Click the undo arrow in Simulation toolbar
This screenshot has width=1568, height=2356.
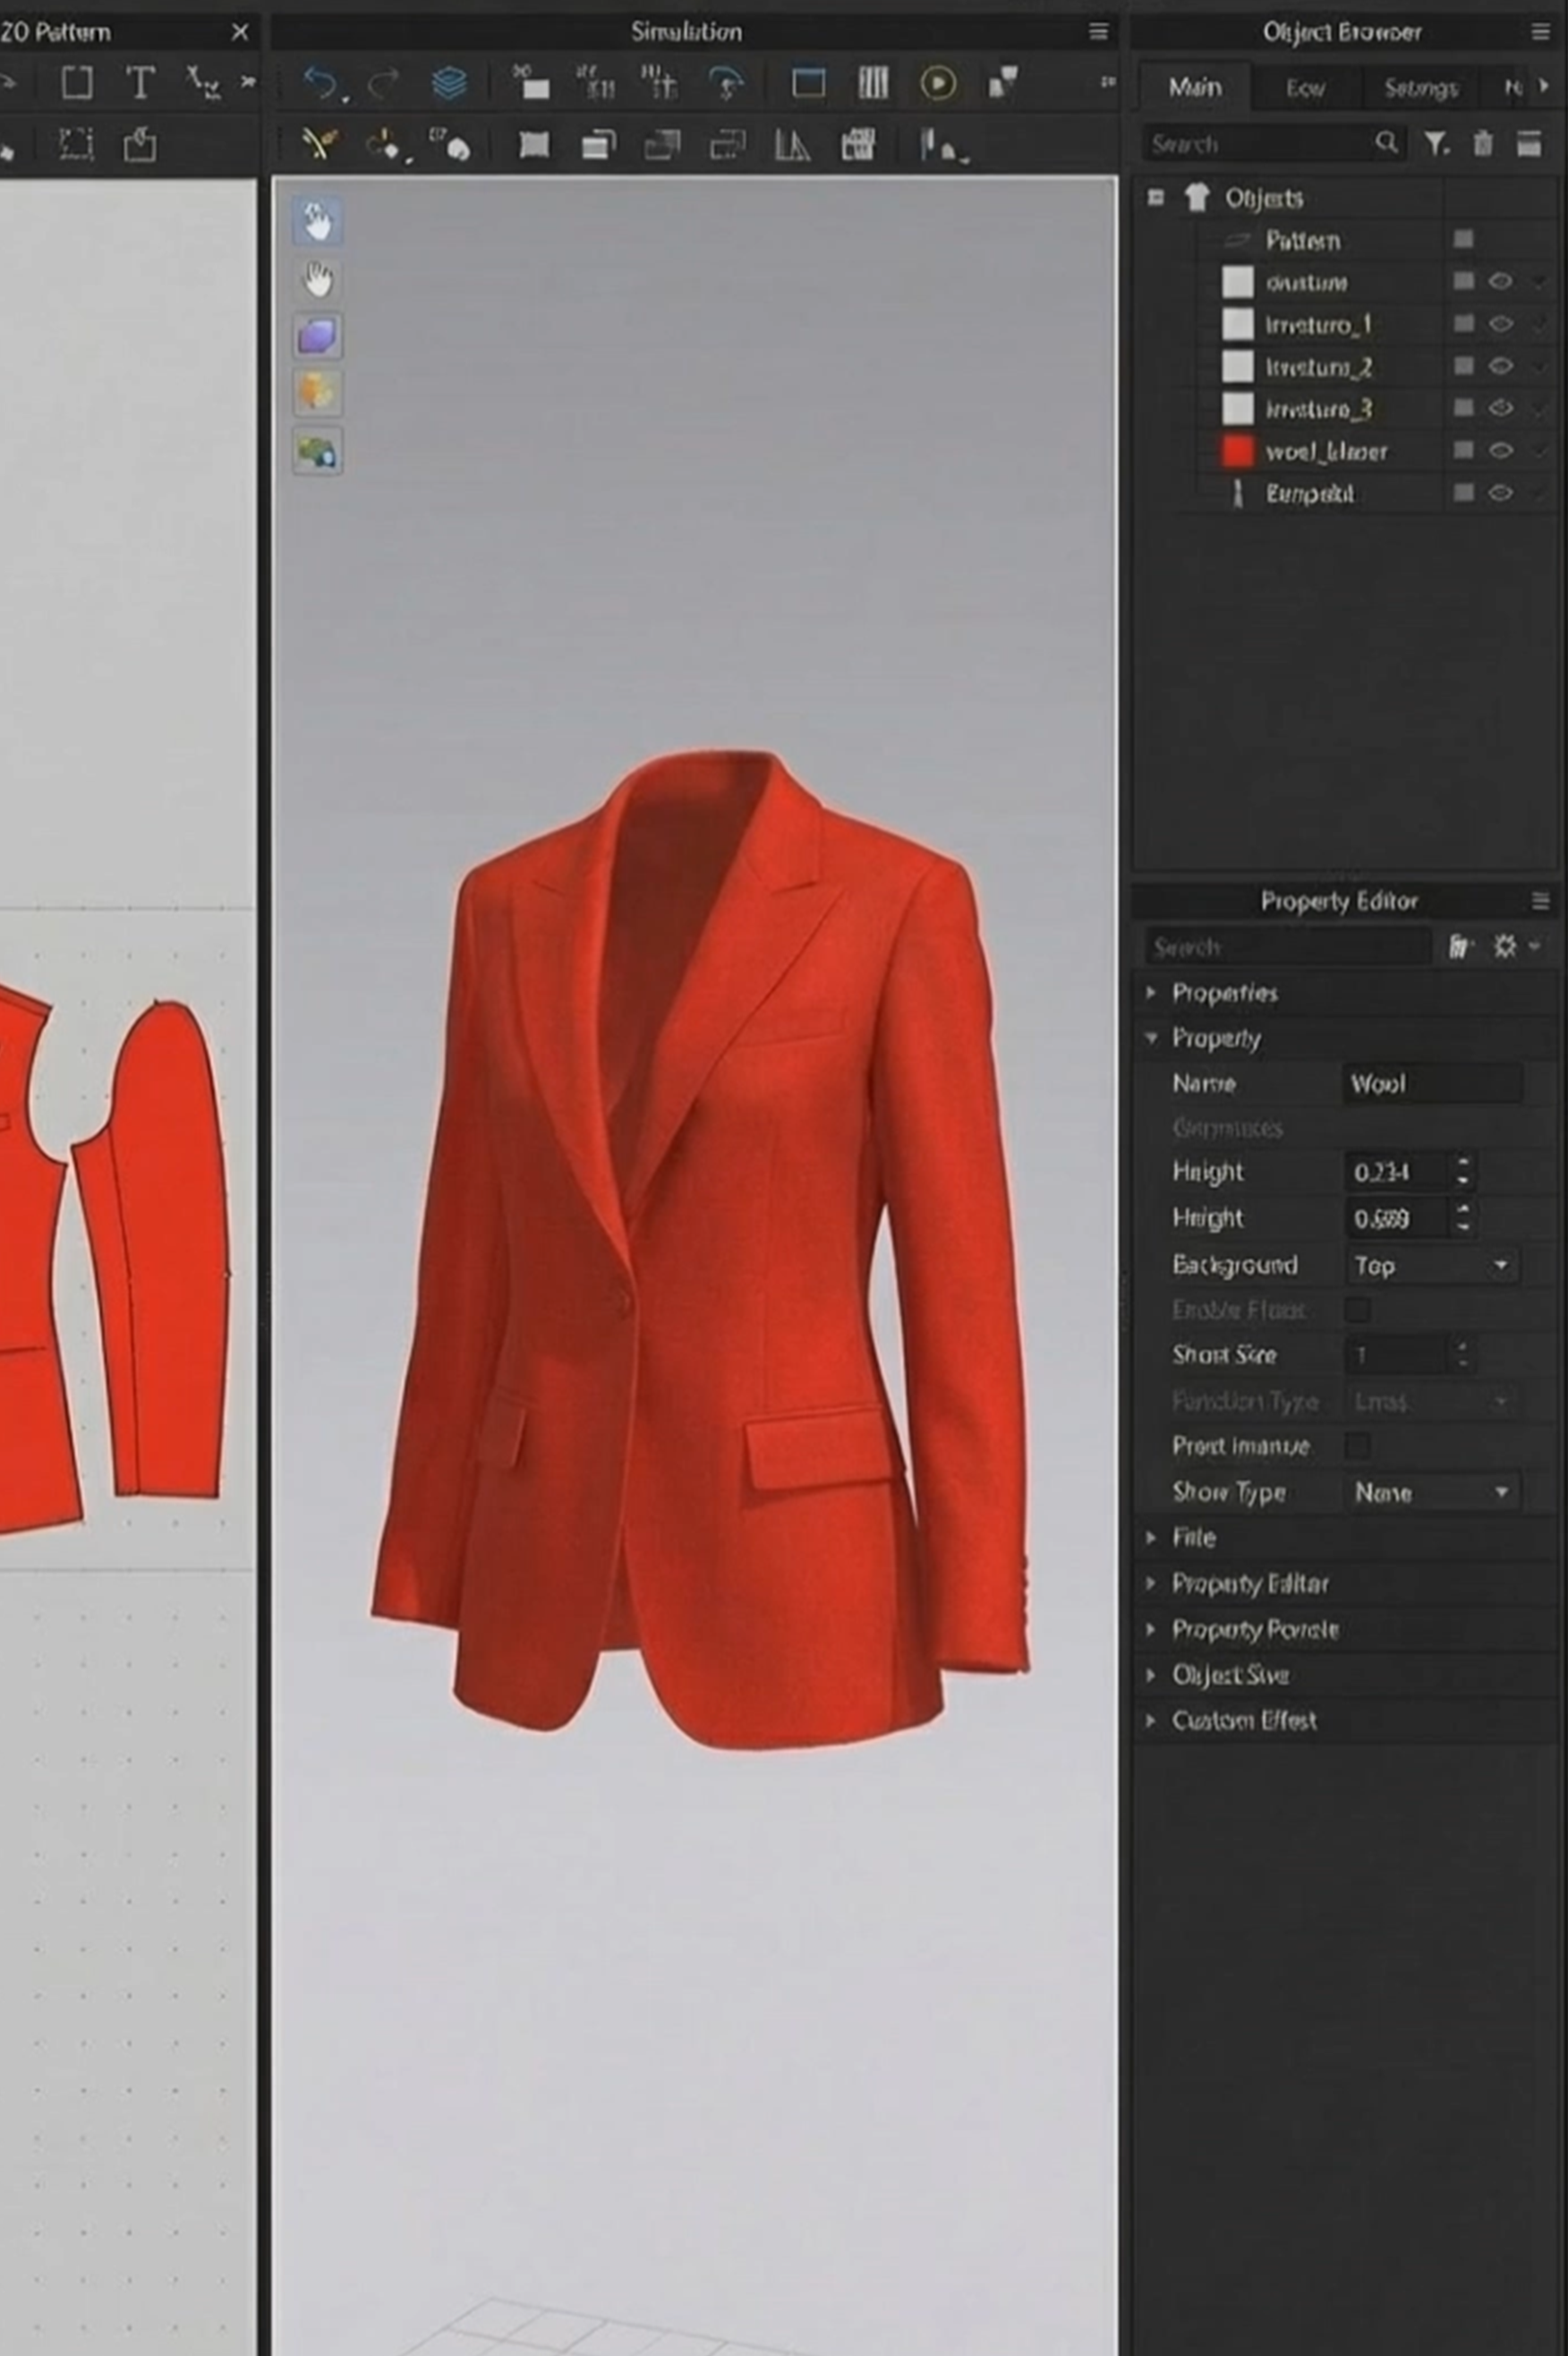[319, 83]
